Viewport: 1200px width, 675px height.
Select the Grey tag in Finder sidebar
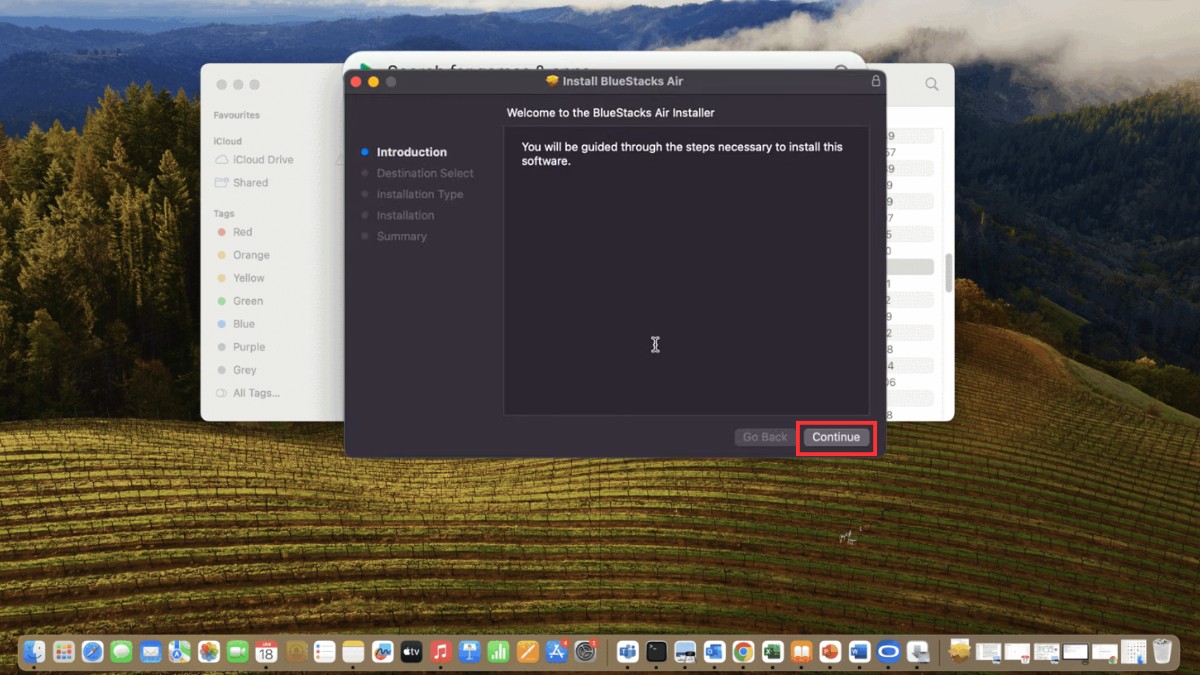point(237,370)
